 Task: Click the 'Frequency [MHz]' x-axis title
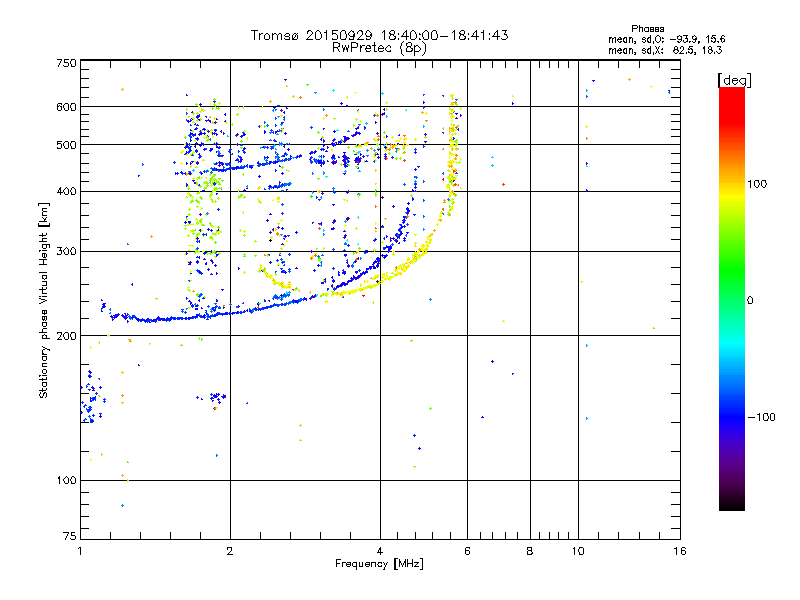click(379, 564)
